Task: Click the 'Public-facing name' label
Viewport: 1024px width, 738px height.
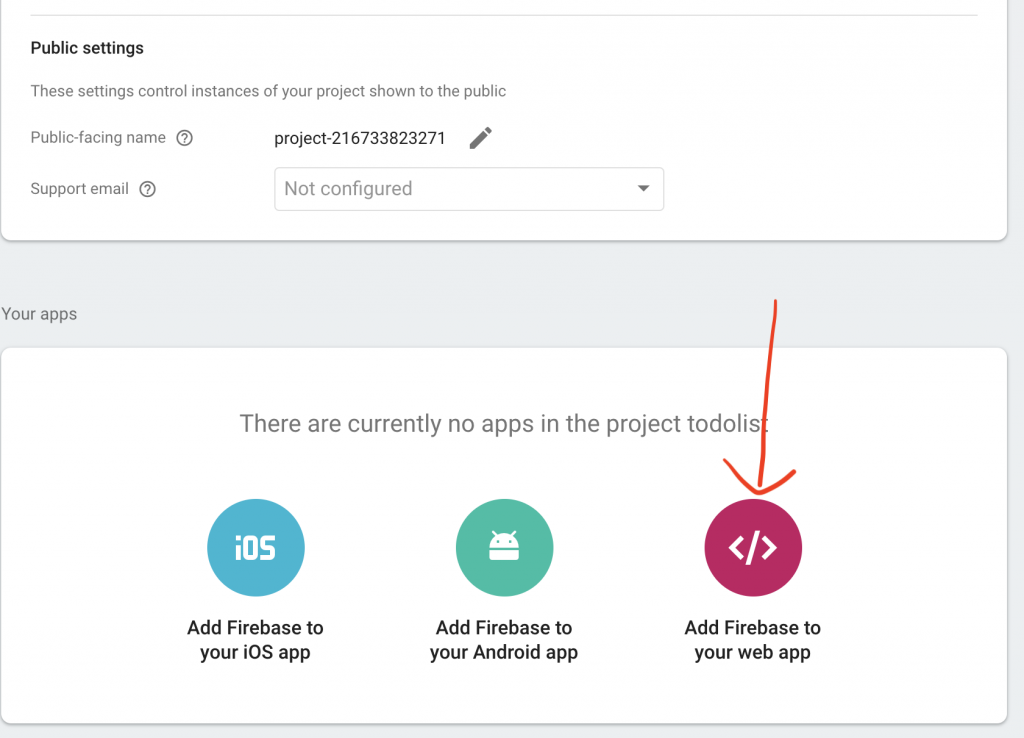Action: 98,137
